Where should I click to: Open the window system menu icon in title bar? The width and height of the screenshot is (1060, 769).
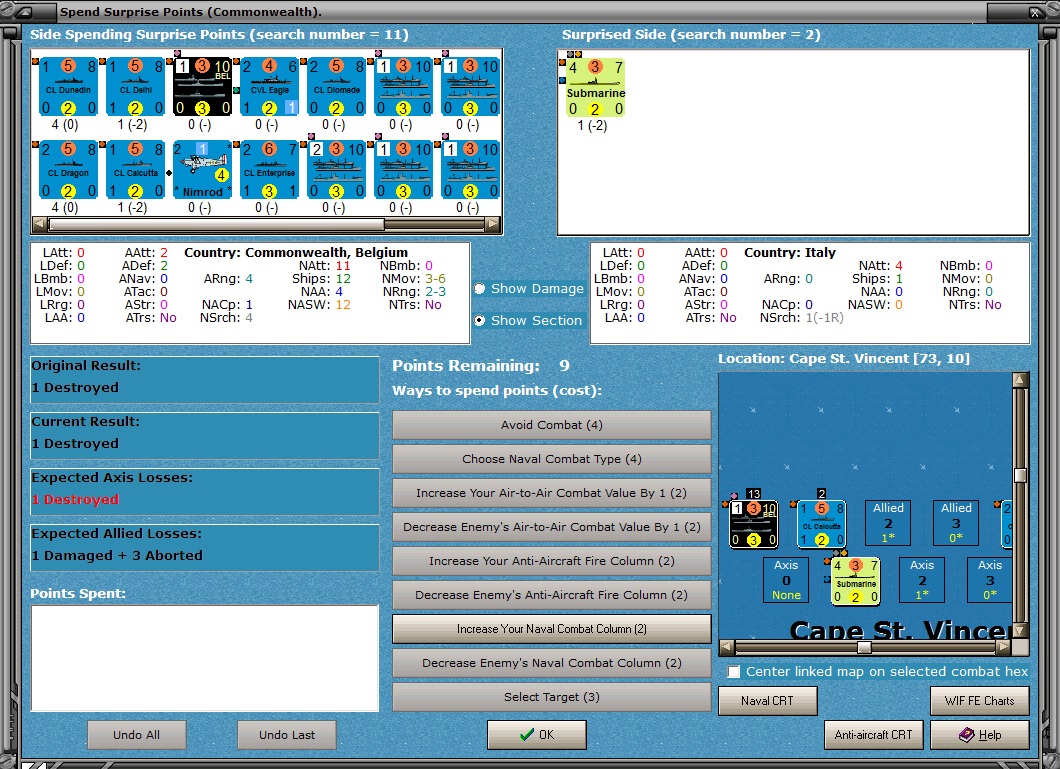tap(24, 11)
